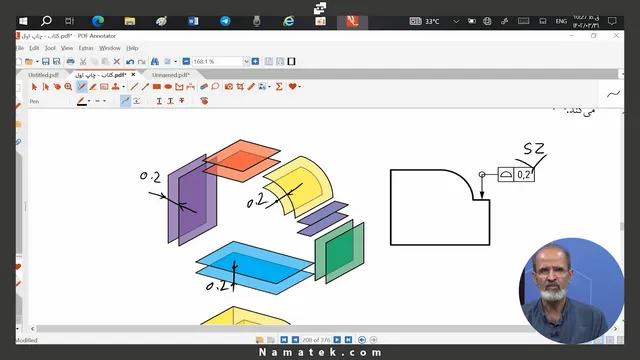
Task: Go to next page button
Action: (337, 340)
